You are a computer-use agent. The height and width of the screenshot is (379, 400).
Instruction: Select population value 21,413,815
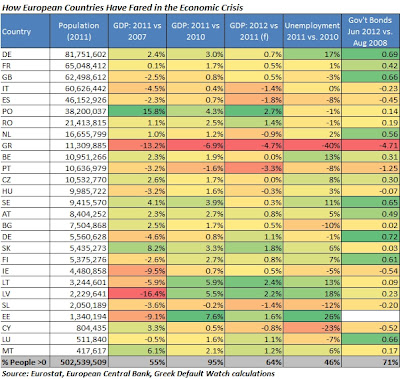pos(79,123)
